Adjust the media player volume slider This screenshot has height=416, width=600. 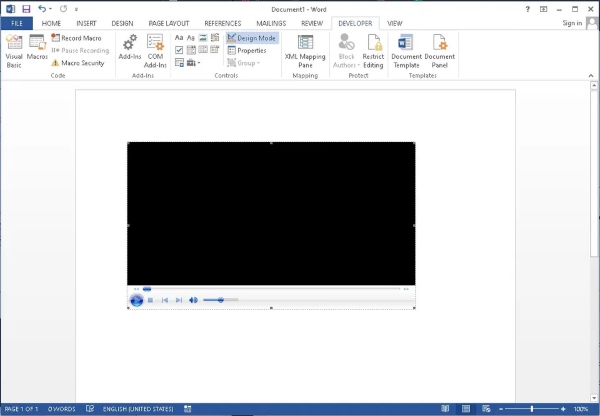[219, 300]
